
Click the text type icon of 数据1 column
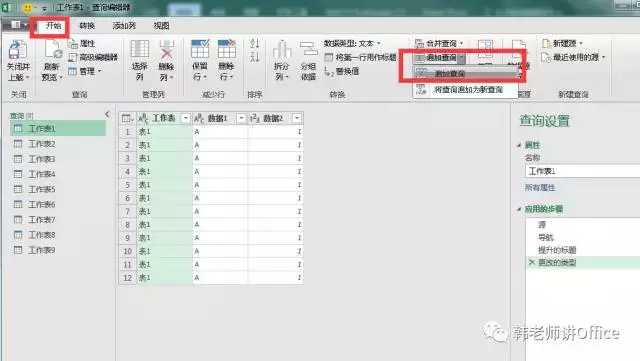[x=199, y=118]
